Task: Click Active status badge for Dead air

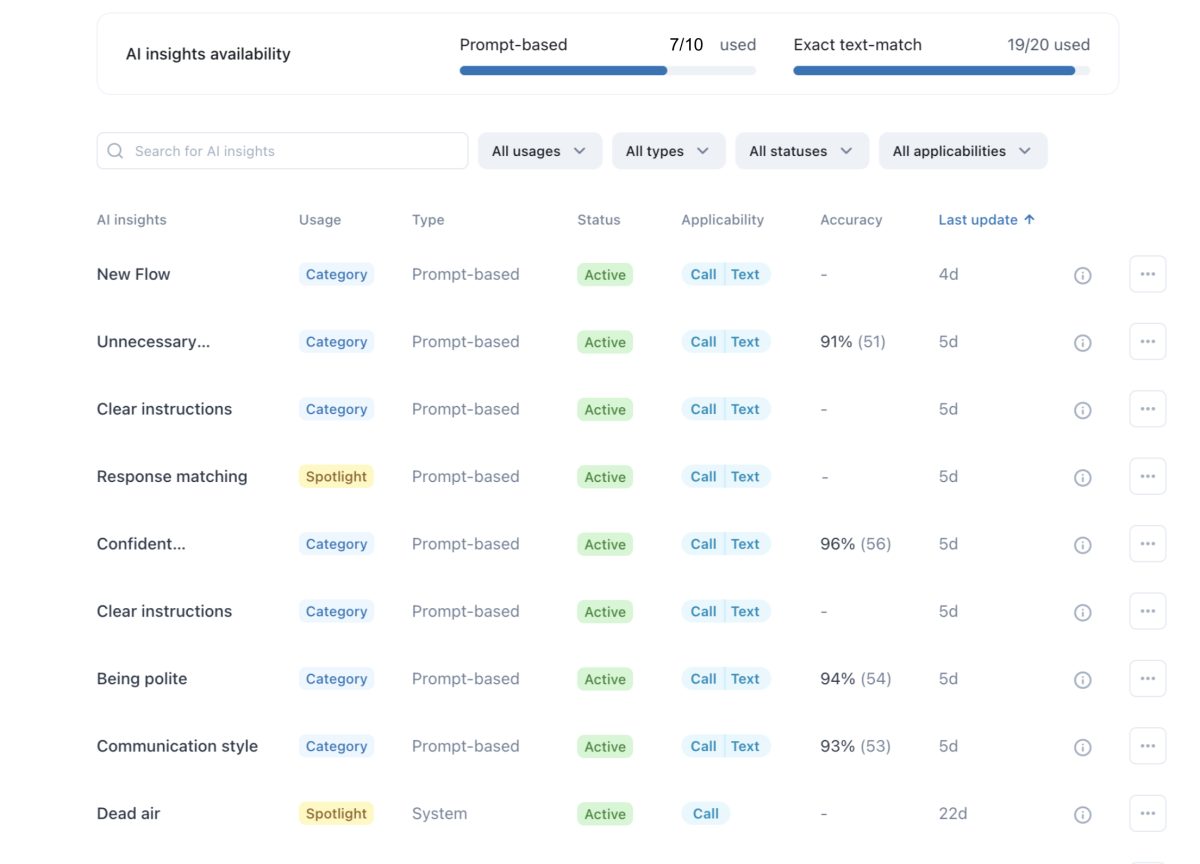Action: [605, 814]
